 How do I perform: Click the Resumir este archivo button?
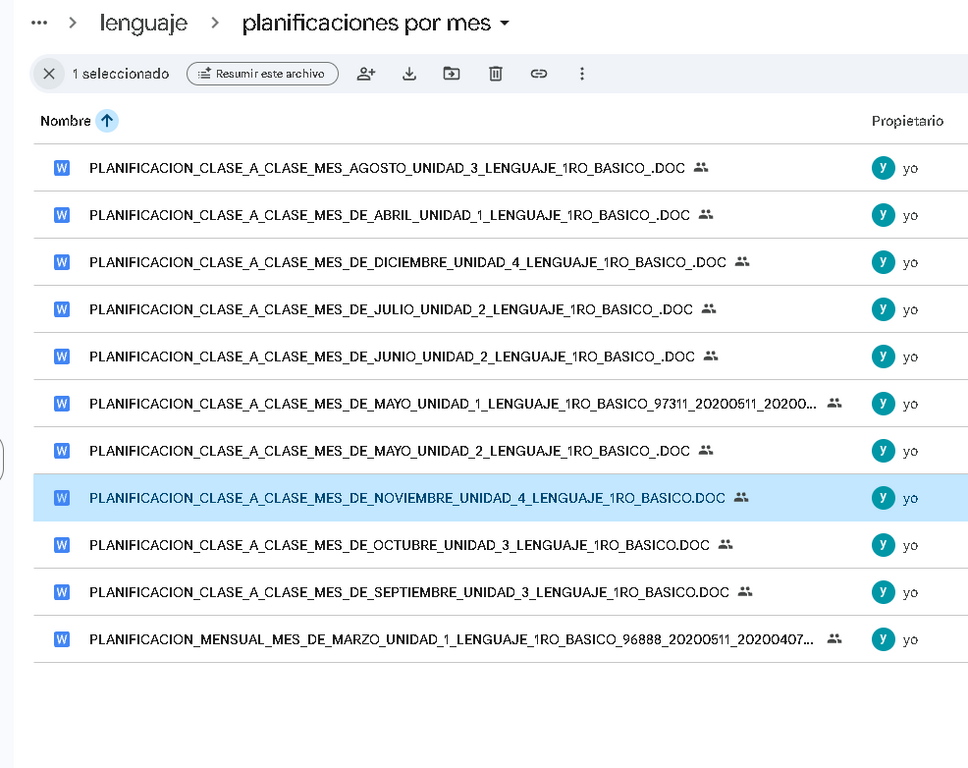click(262, 74)
